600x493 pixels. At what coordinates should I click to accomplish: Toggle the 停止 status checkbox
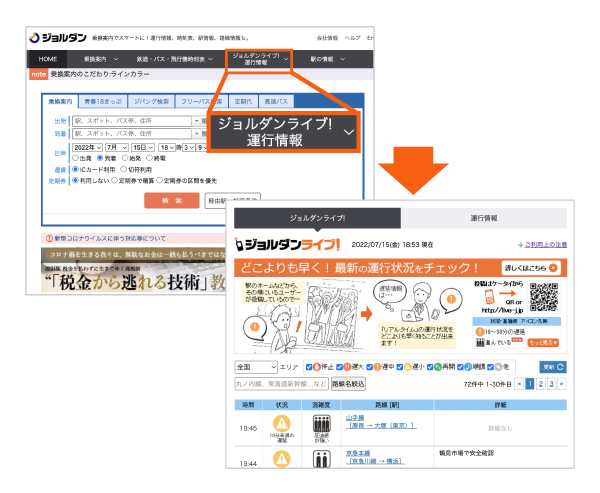[x=309, y=367]
